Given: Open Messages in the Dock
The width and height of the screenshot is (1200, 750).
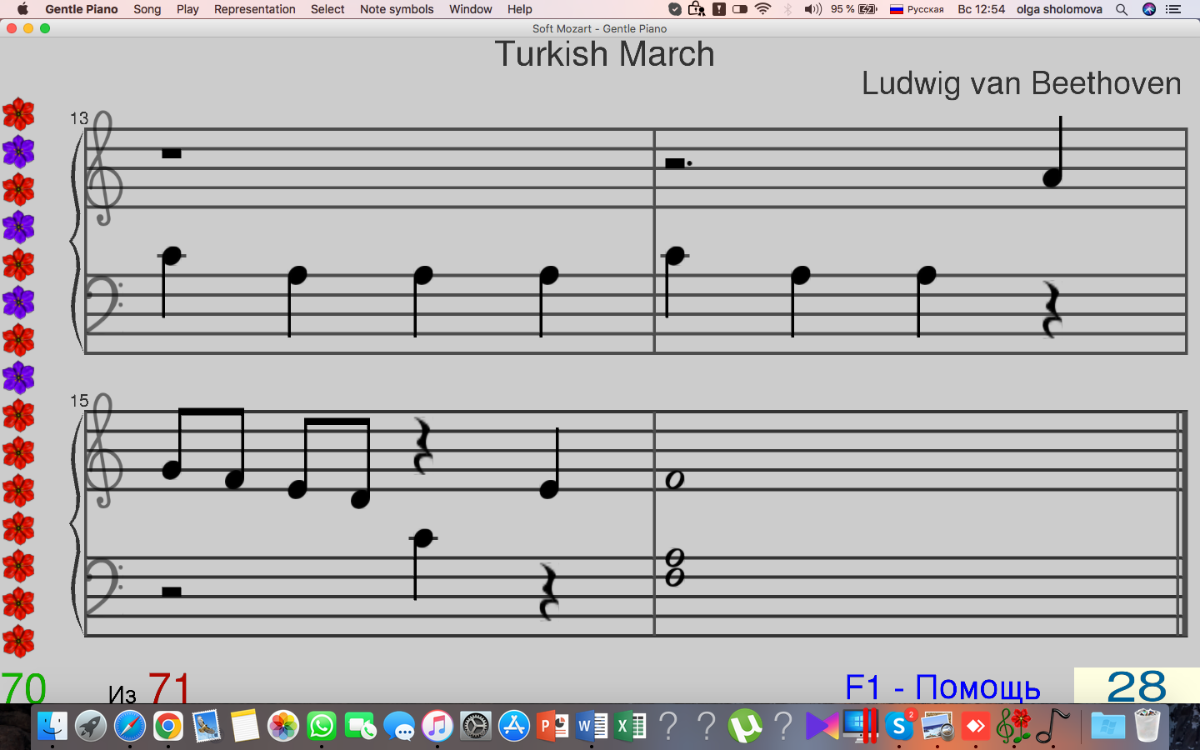Looking at the screenshot, I should coord(399,726).
